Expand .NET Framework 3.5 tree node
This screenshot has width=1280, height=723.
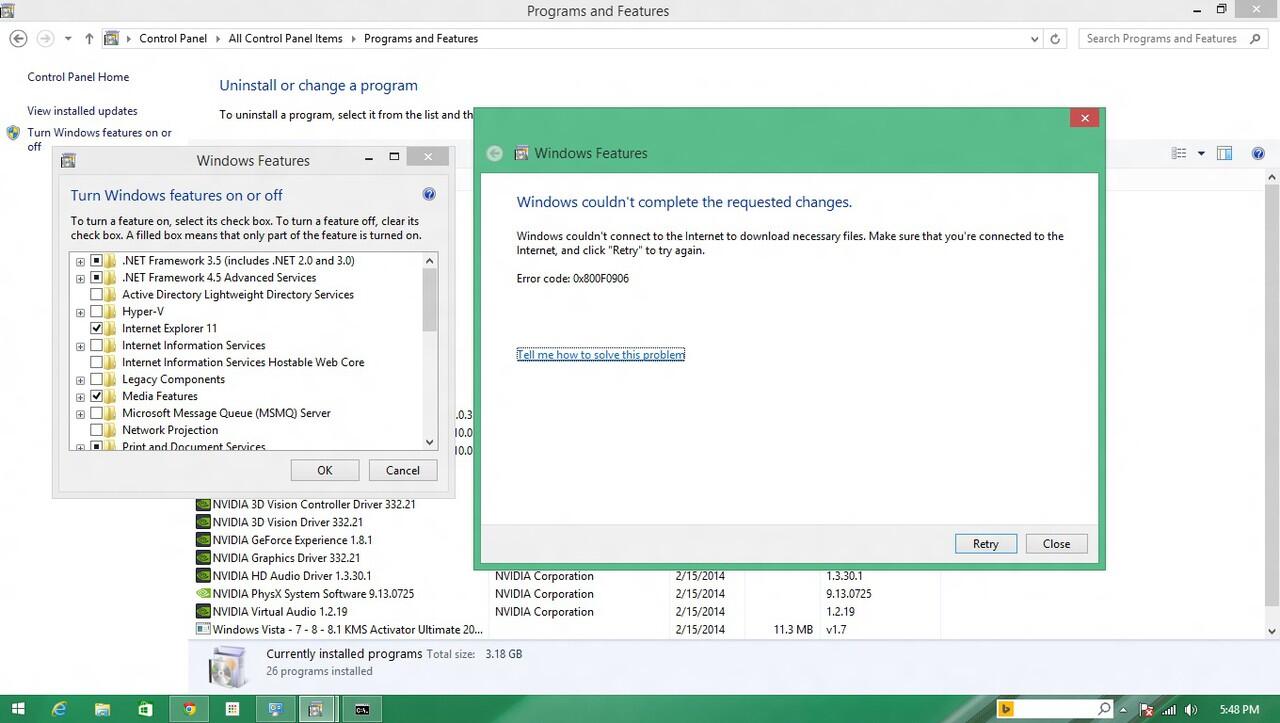(x=80, y=262)
